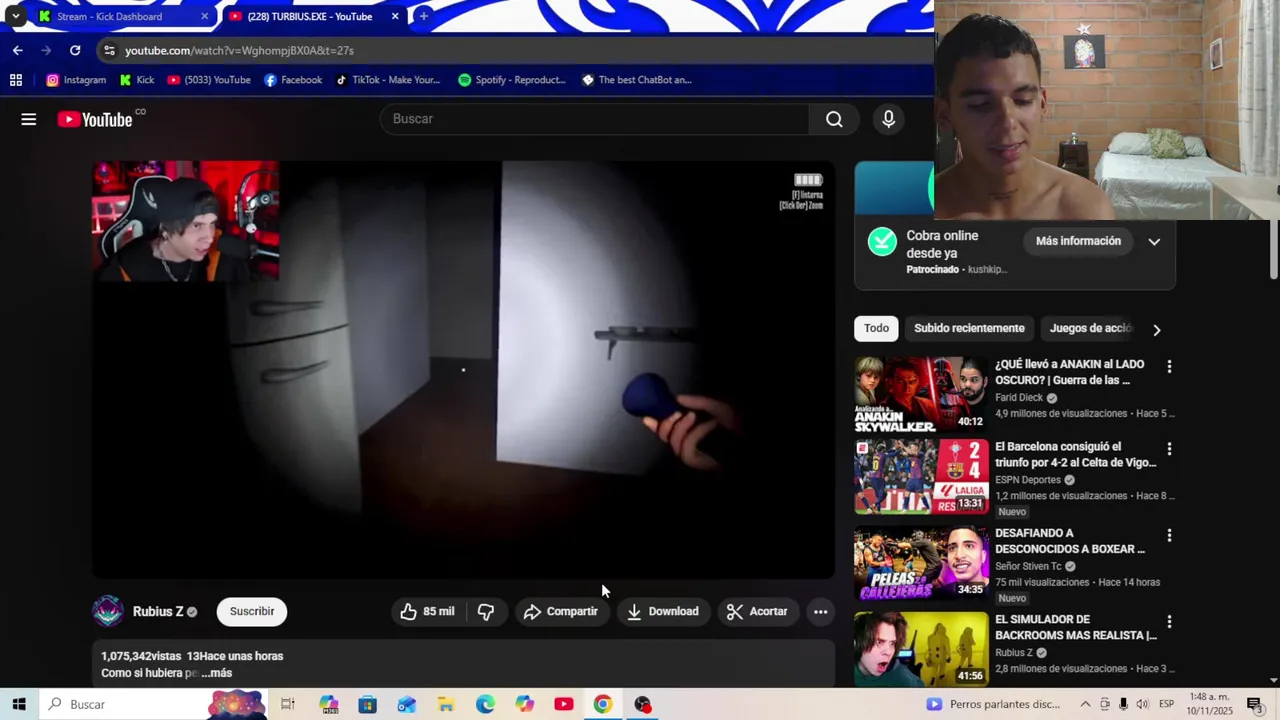Open options for the Barcelona video

[1169, 449]
